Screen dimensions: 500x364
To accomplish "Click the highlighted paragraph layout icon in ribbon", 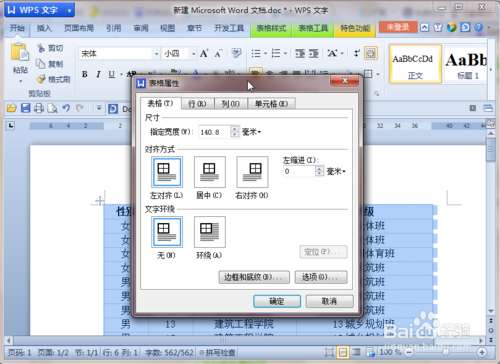I will [371, 53].
